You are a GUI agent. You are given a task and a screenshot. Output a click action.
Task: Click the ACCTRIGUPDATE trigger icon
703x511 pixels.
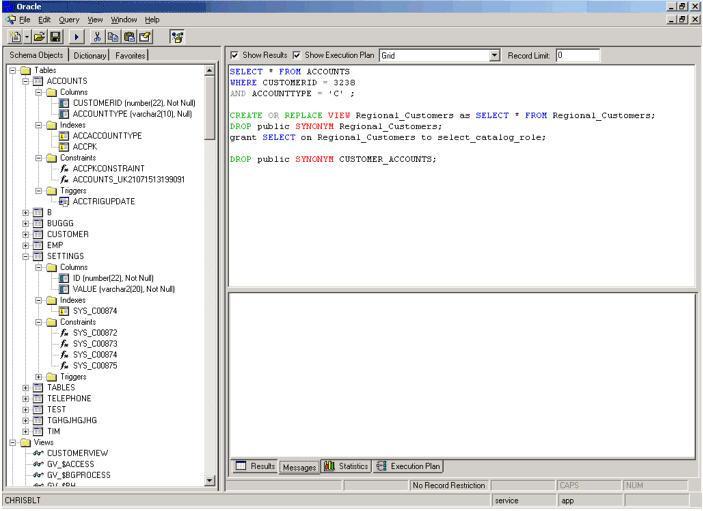(64, 202)
